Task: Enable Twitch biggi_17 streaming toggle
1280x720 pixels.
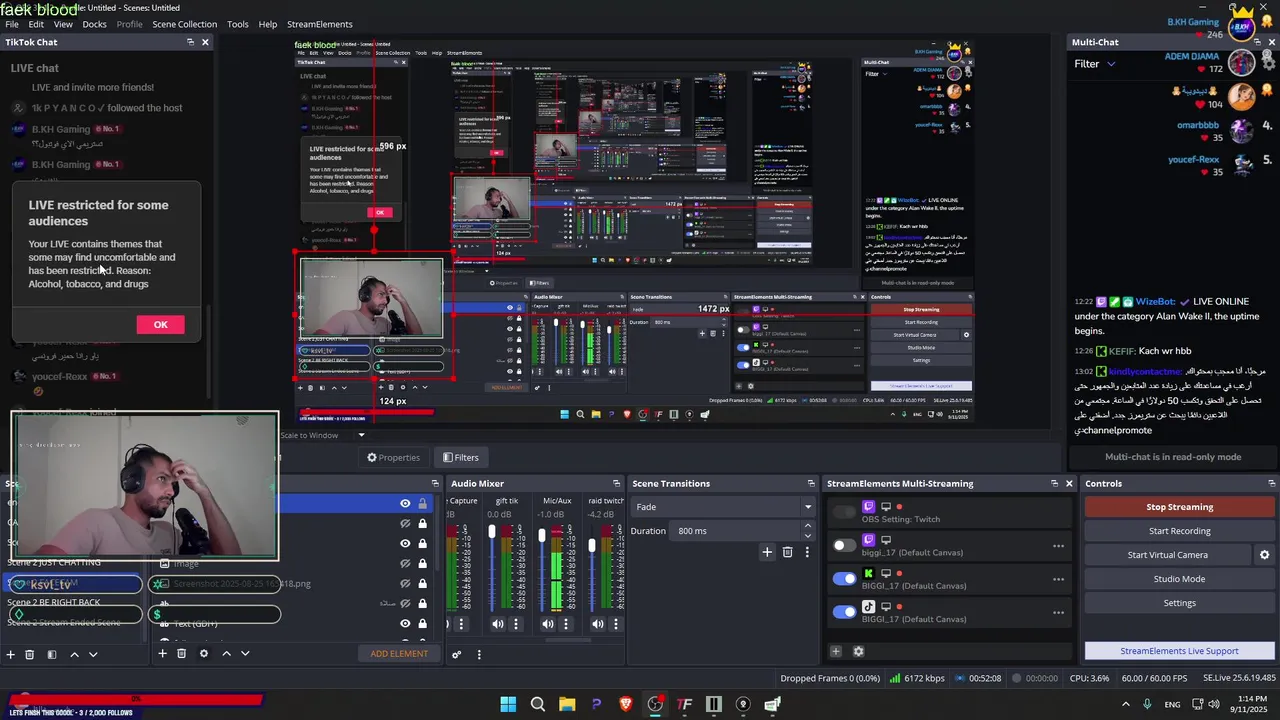Action: click(845, 545)
